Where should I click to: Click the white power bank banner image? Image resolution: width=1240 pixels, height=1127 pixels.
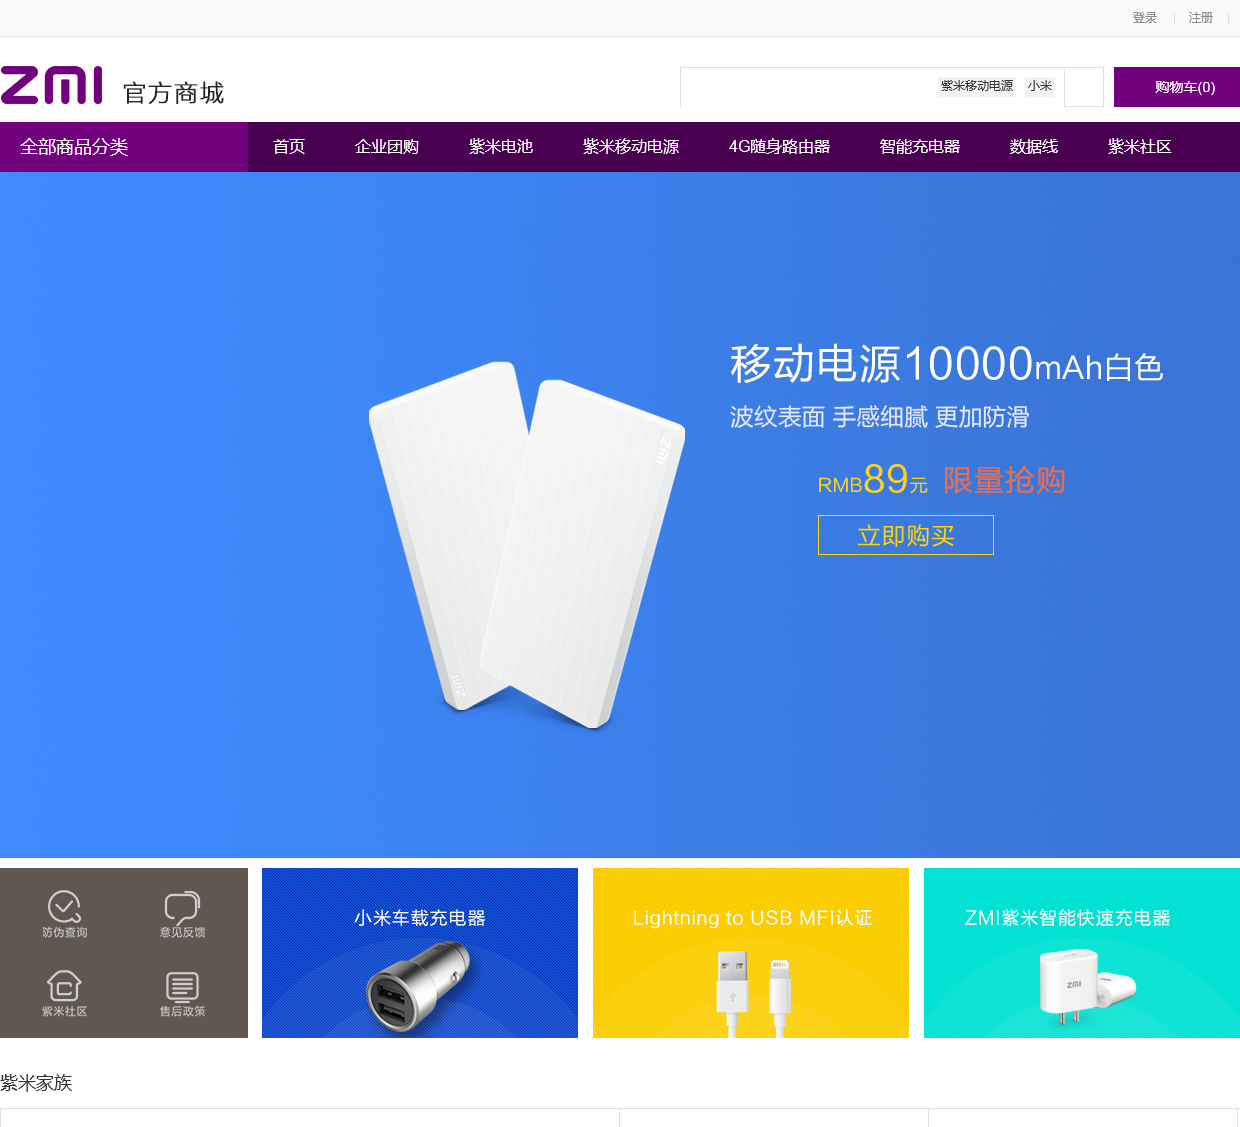point(527,545)
